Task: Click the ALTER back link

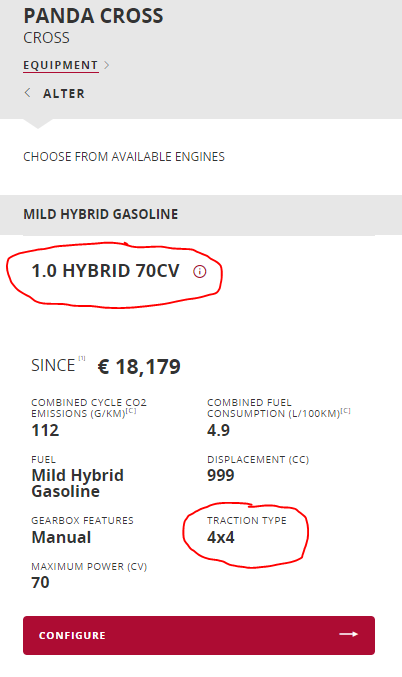Action: click(63, 93)
